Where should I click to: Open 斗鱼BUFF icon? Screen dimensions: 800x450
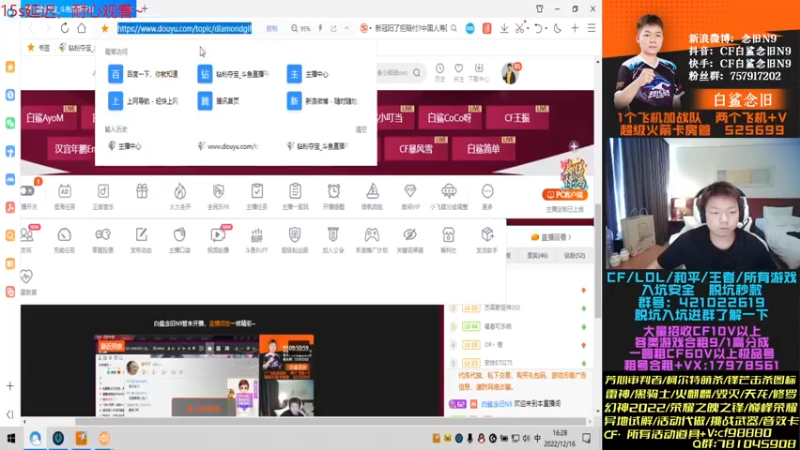pyautogui.click(x=257, y=235)
